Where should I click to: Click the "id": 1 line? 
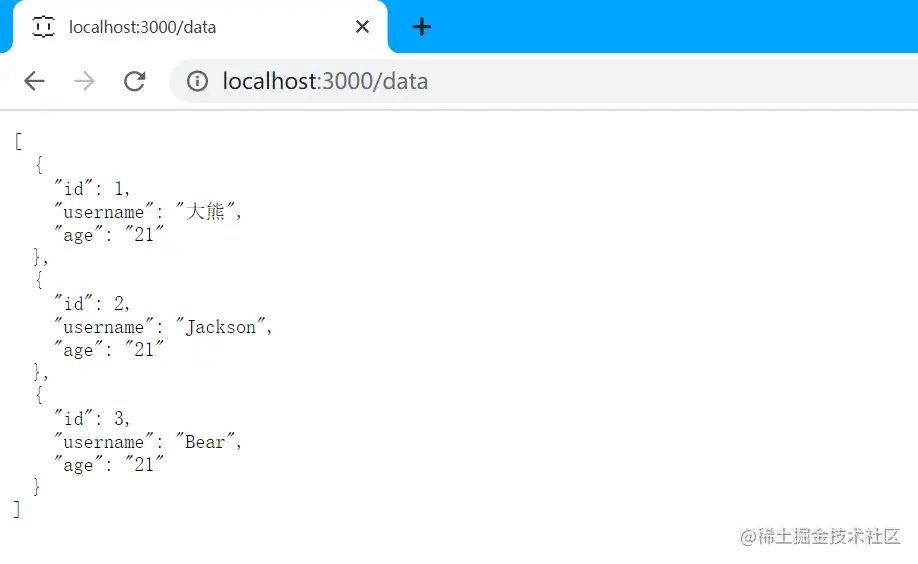tap(92, 188)
